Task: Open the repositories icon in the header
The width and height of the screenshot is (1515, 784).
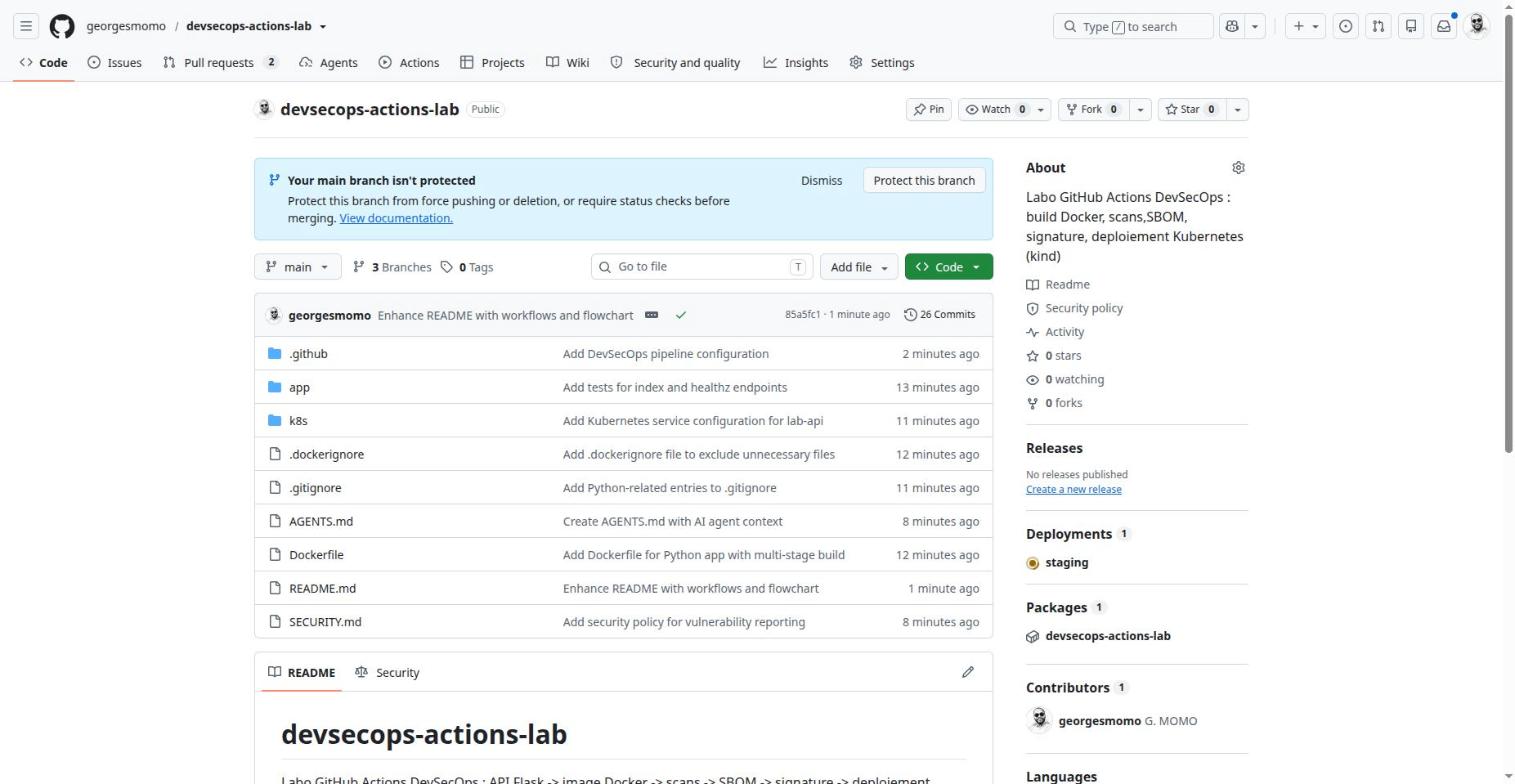Action: pos(1411,26)
